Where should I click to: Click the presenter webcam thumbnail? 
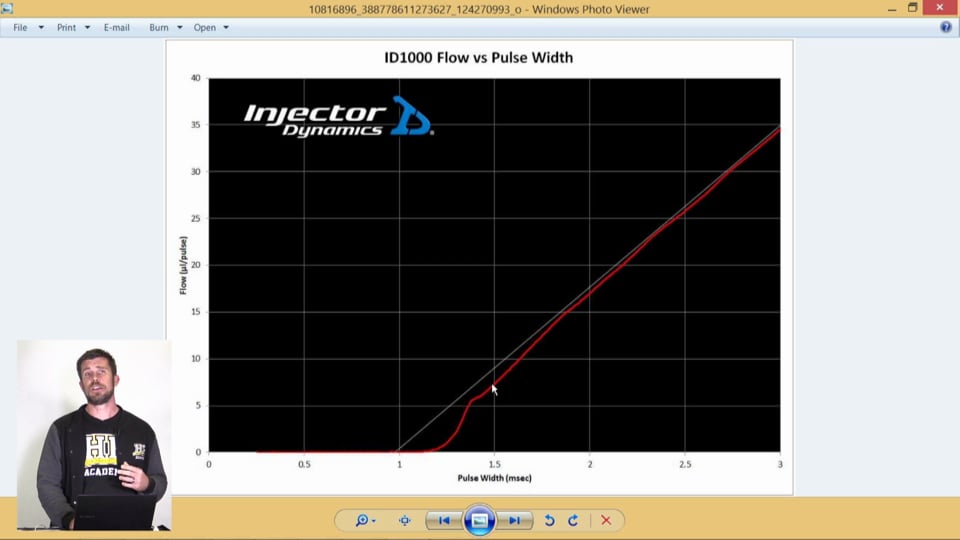pos(94,435)
